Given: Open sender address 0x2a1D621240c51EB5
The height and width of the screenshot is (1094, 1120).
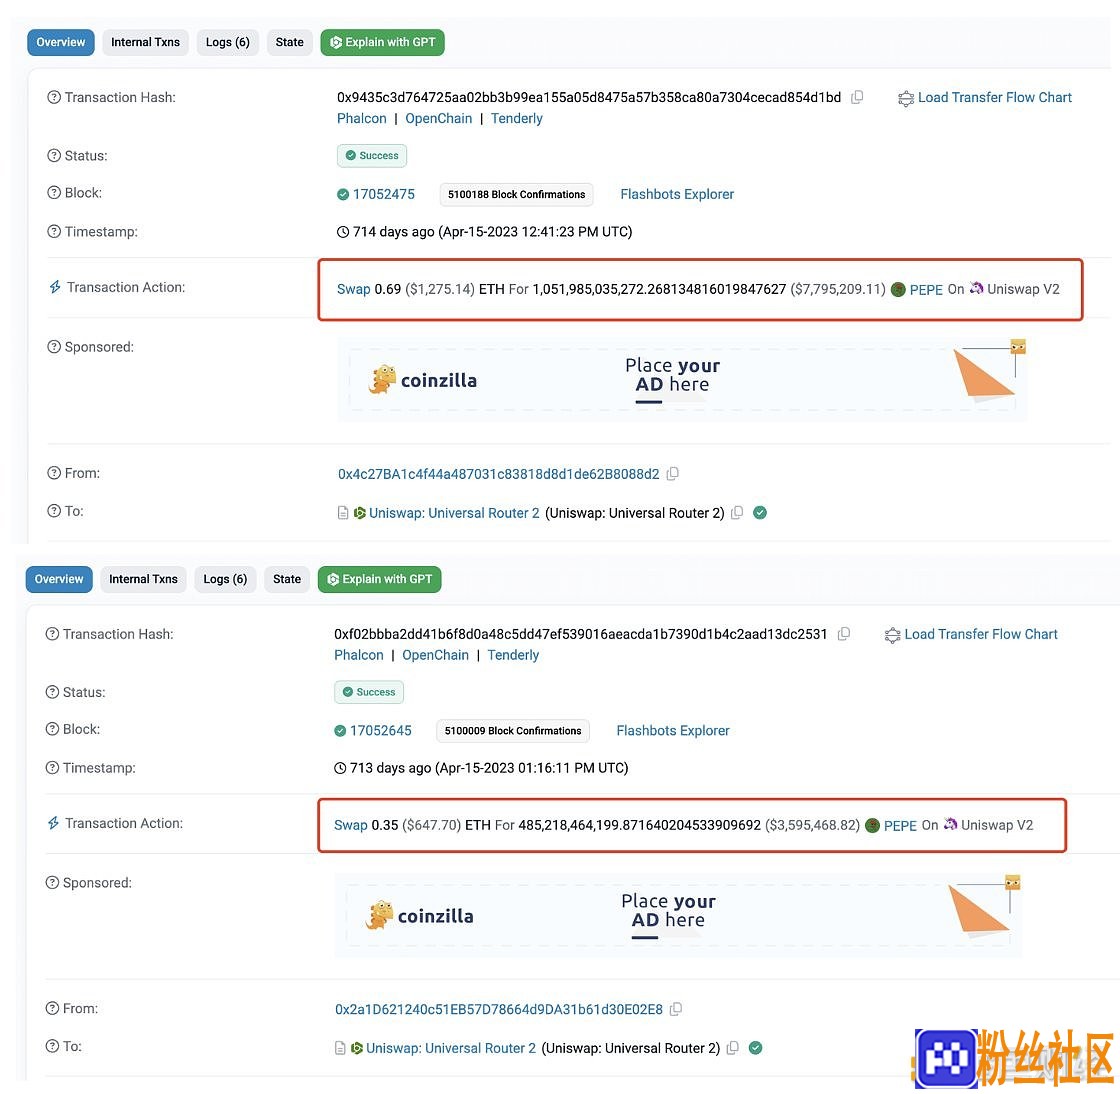Looking at the screenshot, I should (499, 1009).
